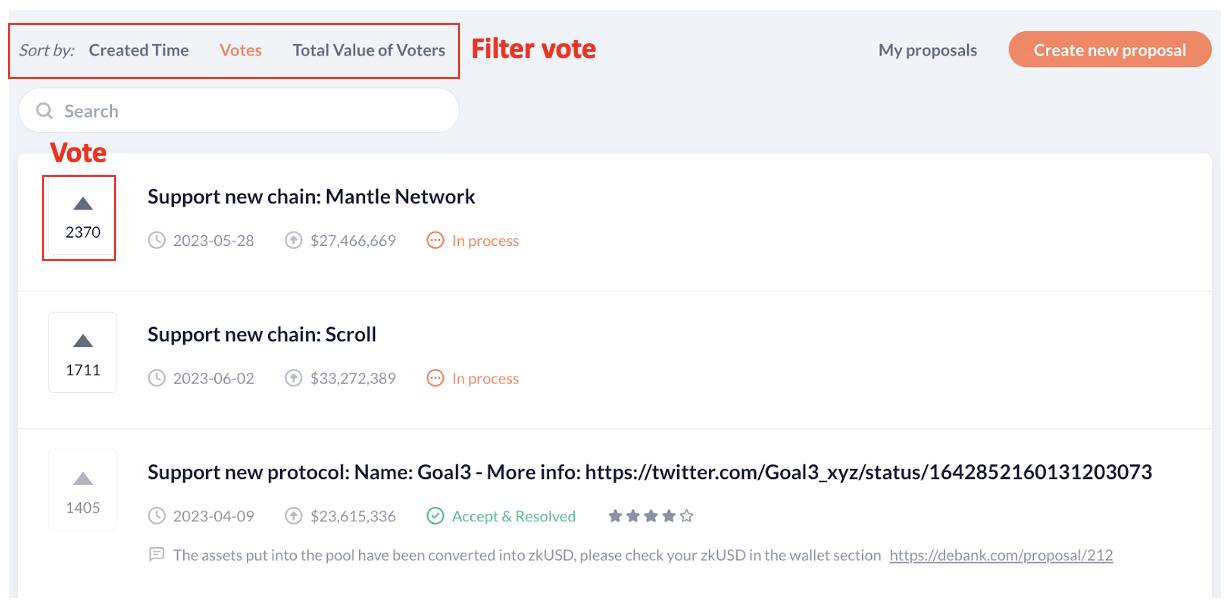Image resolution: width=1224 pixels, height=606 pixels.
Task: Upvote the Mantle Network proposal
Action: pos(83,204)
